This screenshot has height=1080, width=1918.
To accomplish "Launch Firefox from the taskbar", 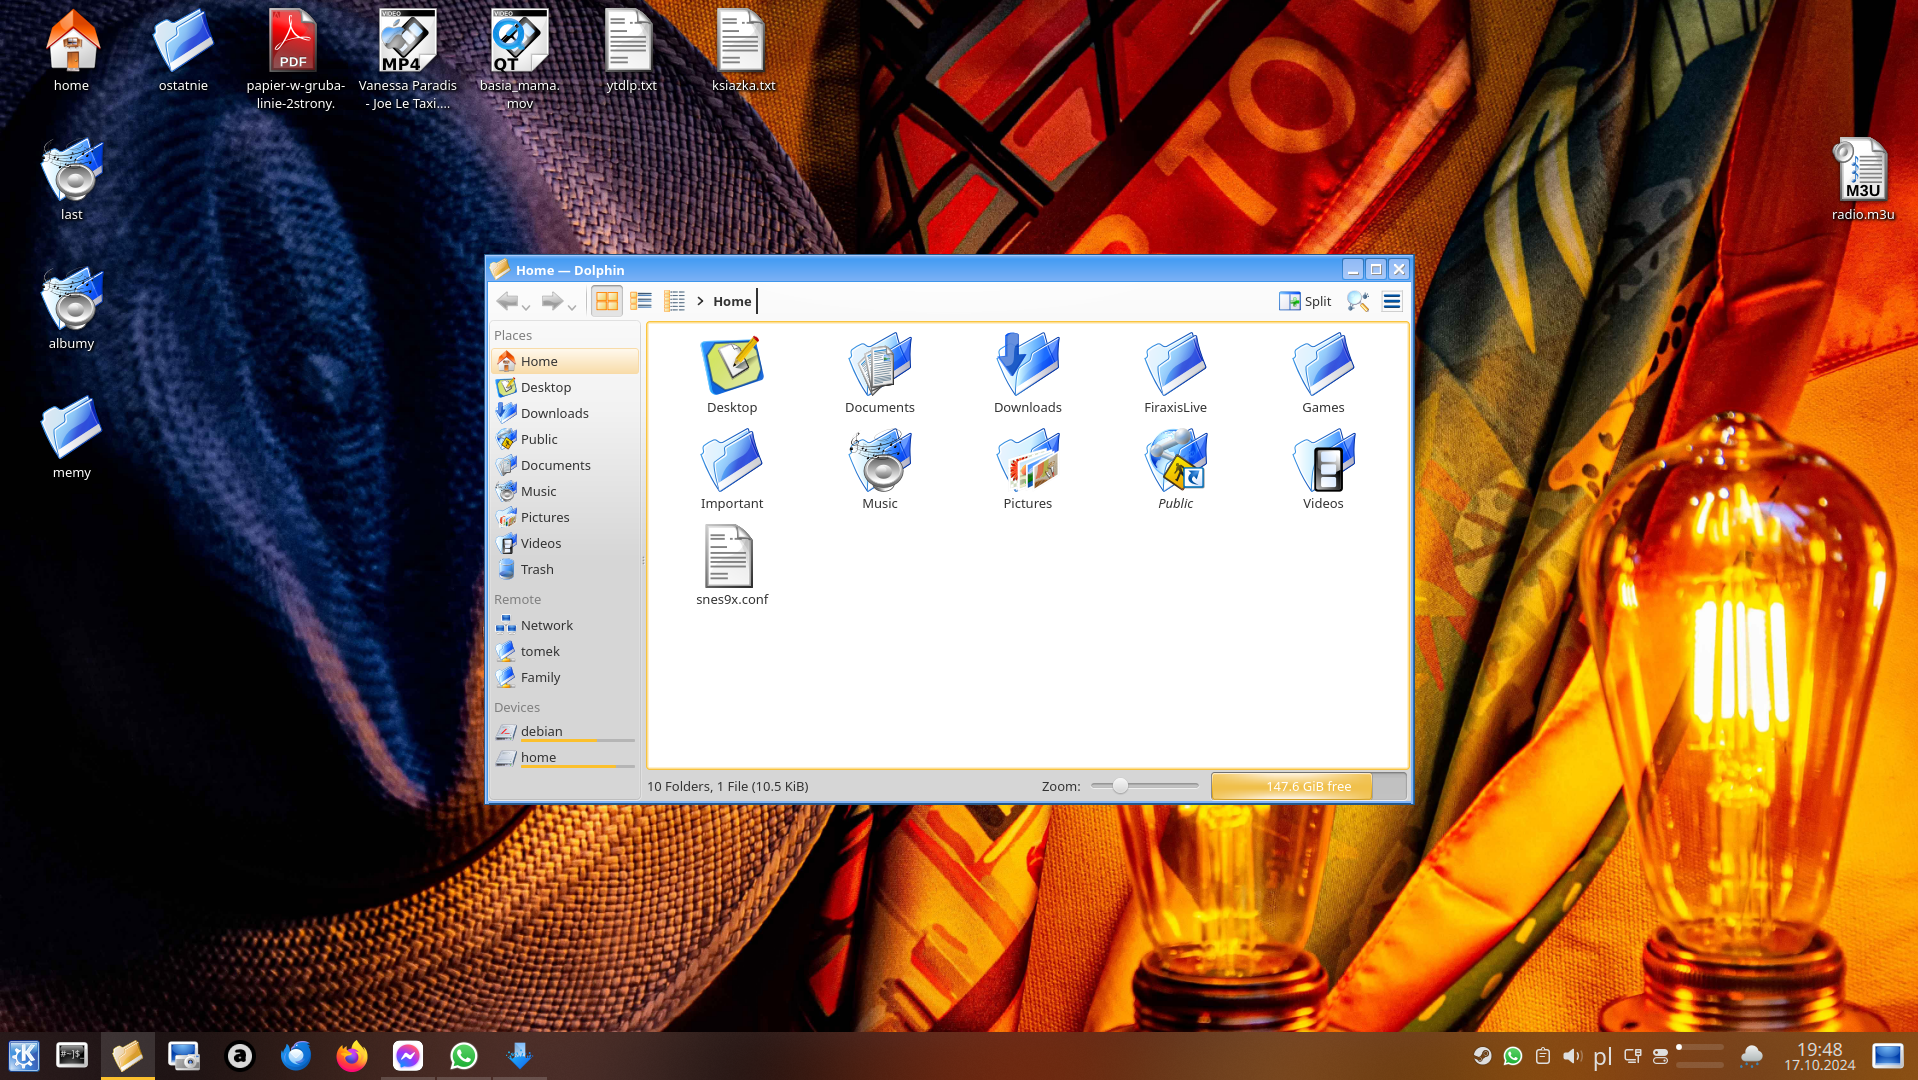I will pyautogui.click(x=352, y=1056).
